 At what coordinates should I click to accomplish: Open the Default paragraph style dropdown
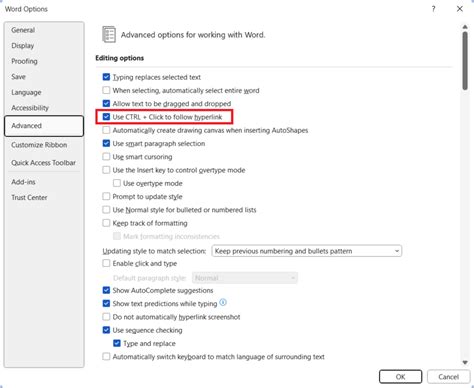pos(245,278)
